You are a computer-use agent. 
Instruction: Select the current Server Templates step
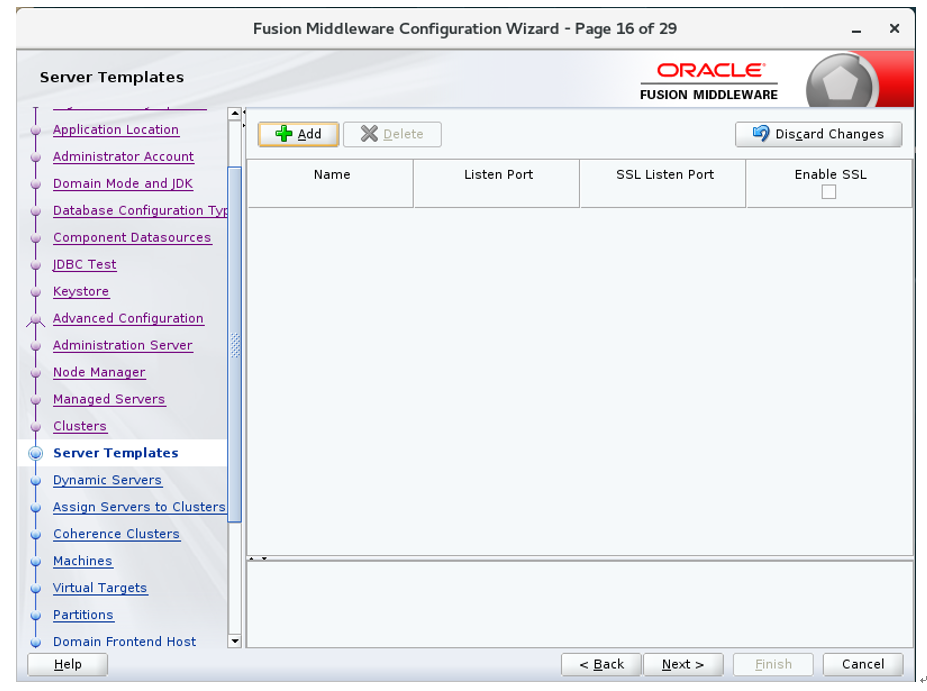pos(116,453)
